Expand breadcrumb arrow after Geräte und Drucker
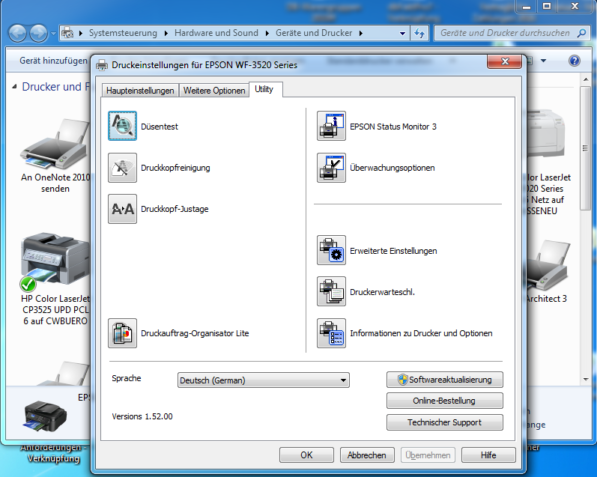597x477 pixels. (x=361, y=34)
